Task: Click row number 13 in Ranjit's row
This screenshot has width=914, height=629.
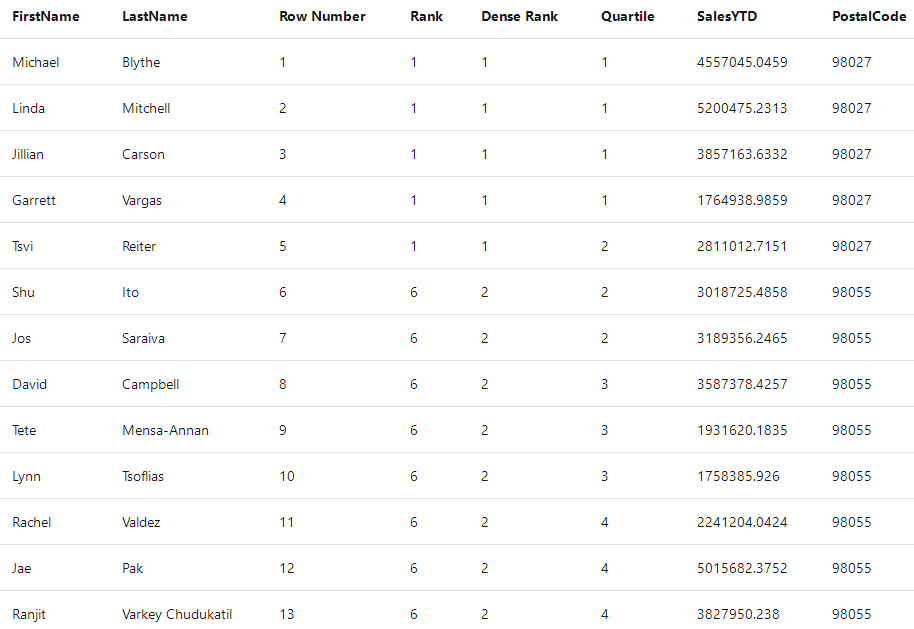Action: coord(287,615)
